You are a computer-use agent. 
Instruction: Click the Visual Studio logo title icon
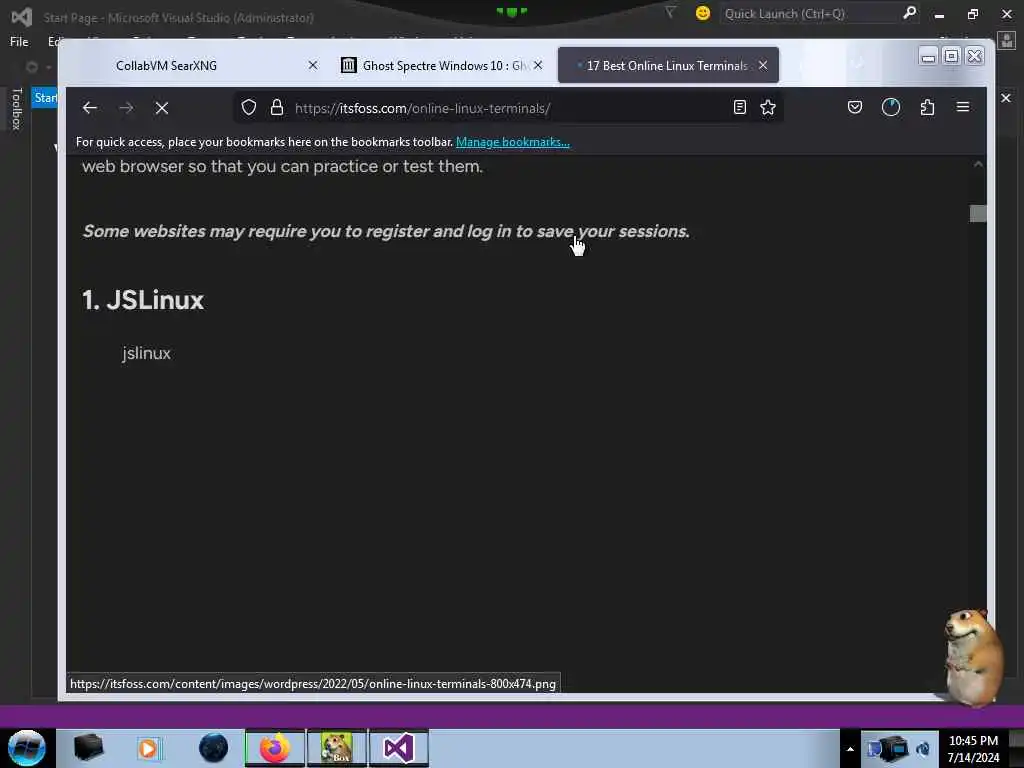[21, 16]
